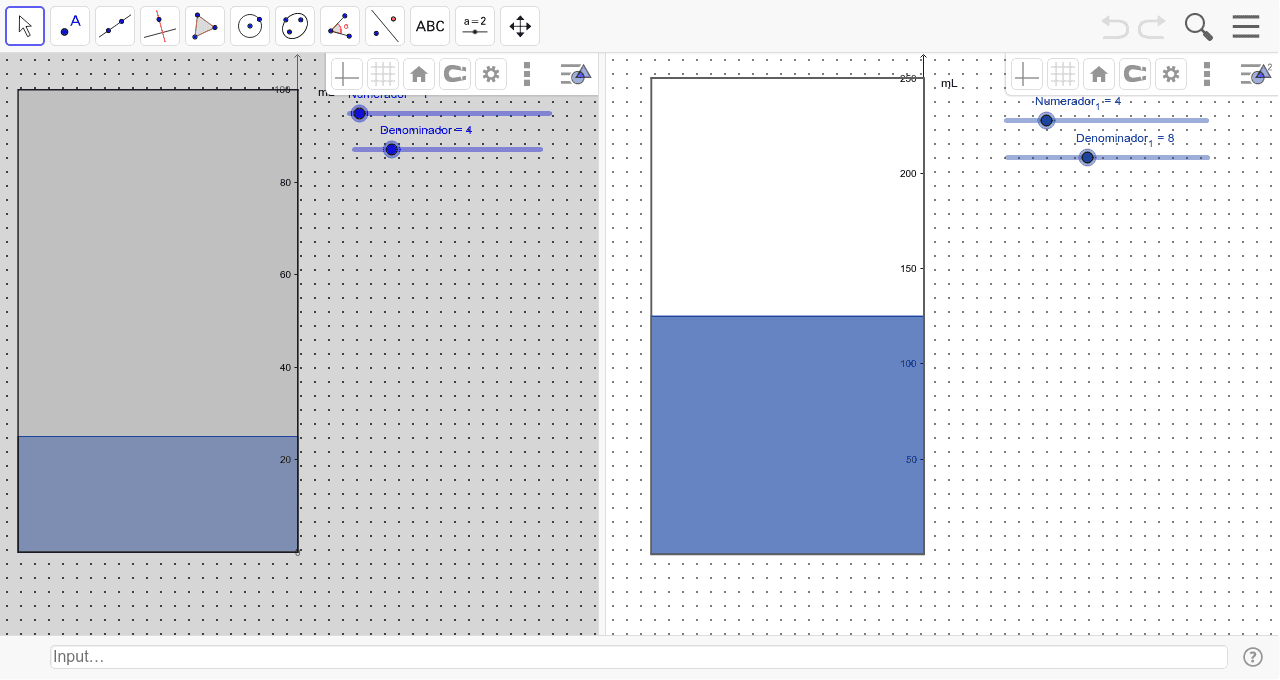This screenshot has width=1280, height=680.
Task: Select the Move arrow tool
Action: (x=25, y=26)
